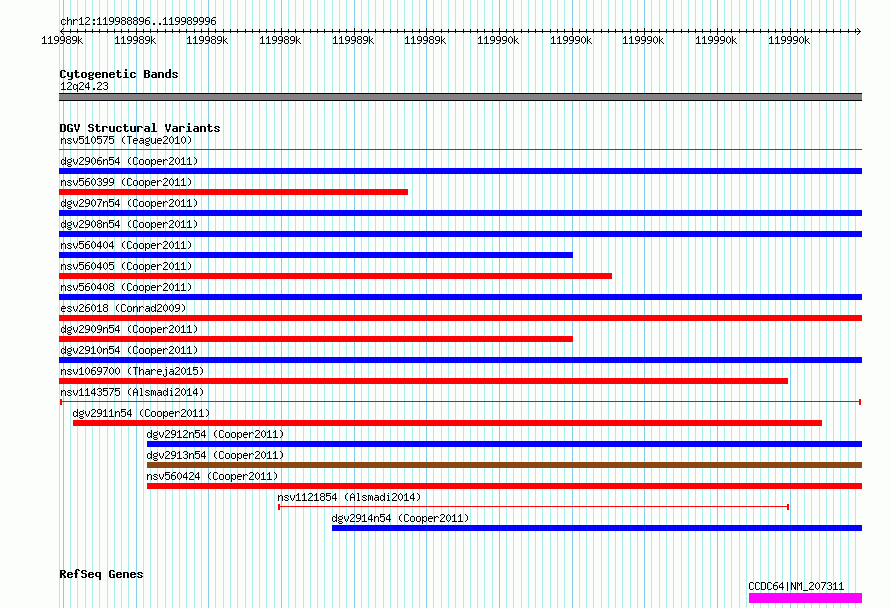Open the nsv560399 (Cooper2011) label

coord(126,182)
